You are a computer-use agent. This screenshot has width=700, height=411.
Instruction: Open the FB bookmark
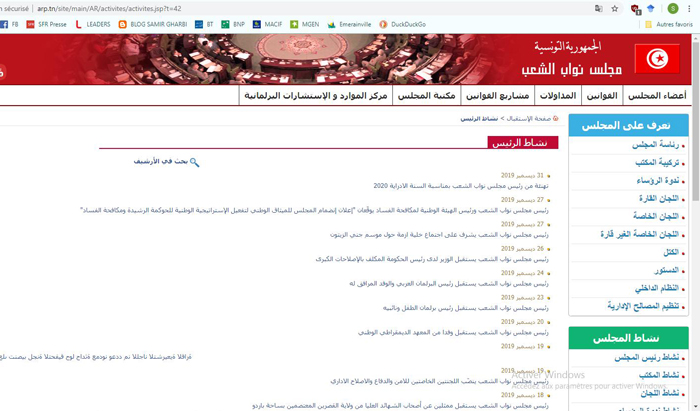pyautogui.click(x=9, y=25)
